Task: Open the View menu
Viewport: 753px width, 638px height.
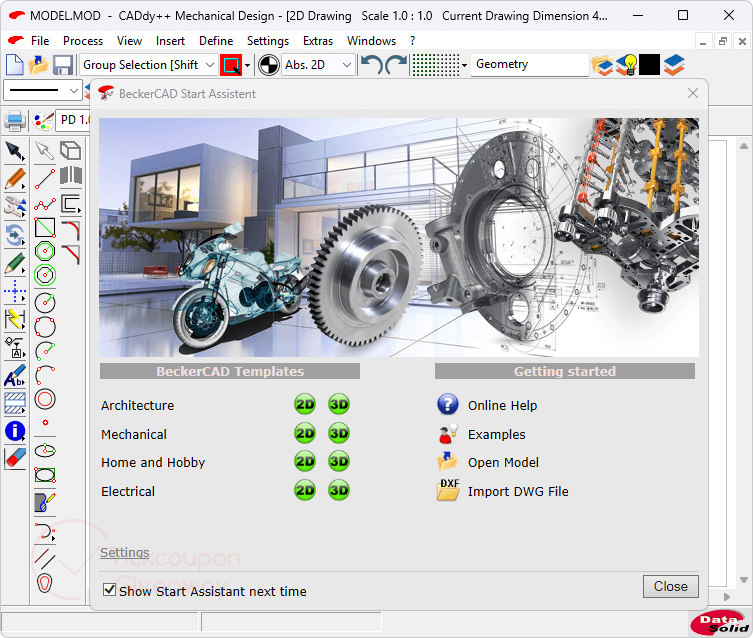Action: pyautogui.click(x=129, y=41)
